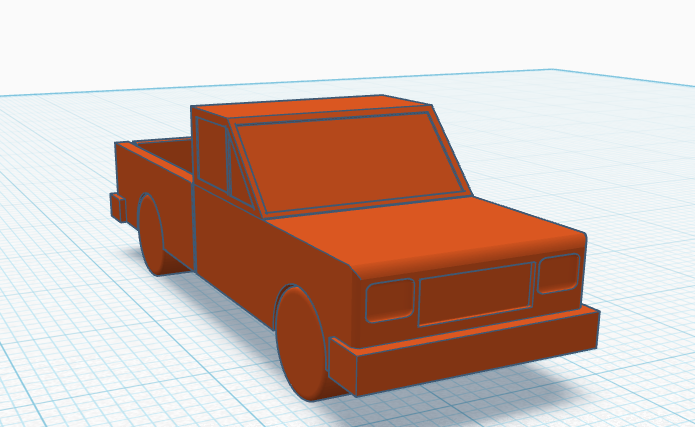Select the cab roof
The image size is (695, 427).
(310, 106)
